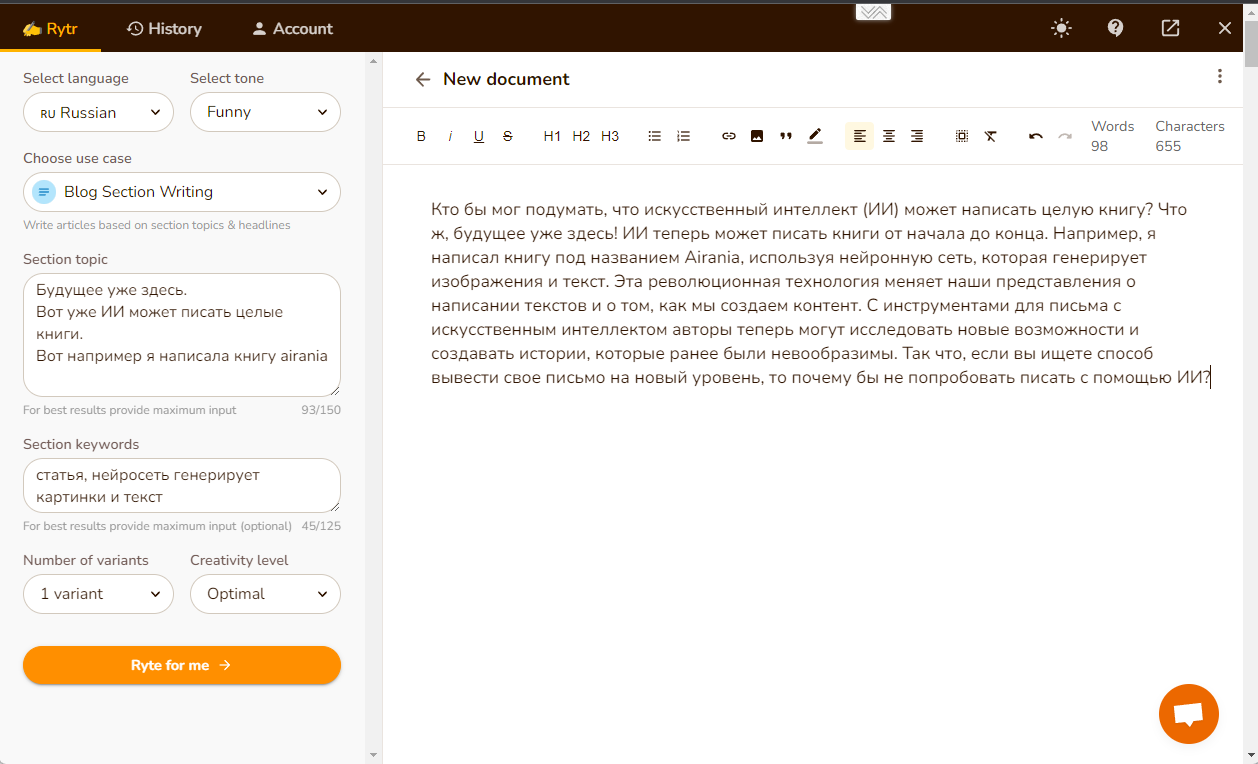Viewport: 1258px width, 764px height.
Task: Go back with the arrow next to New document
Action: tap(423, 79)
